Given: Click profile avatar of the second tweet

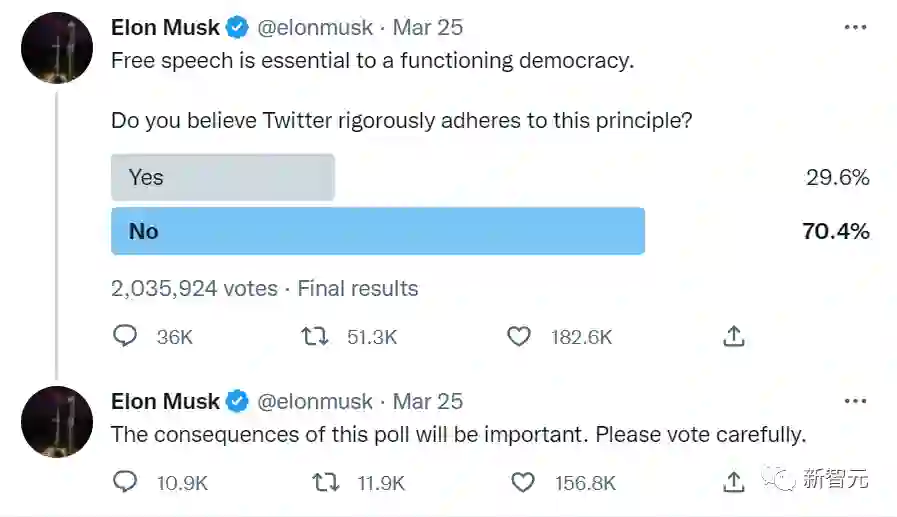Looking at the screenshot, I should [x=57, y=421].
